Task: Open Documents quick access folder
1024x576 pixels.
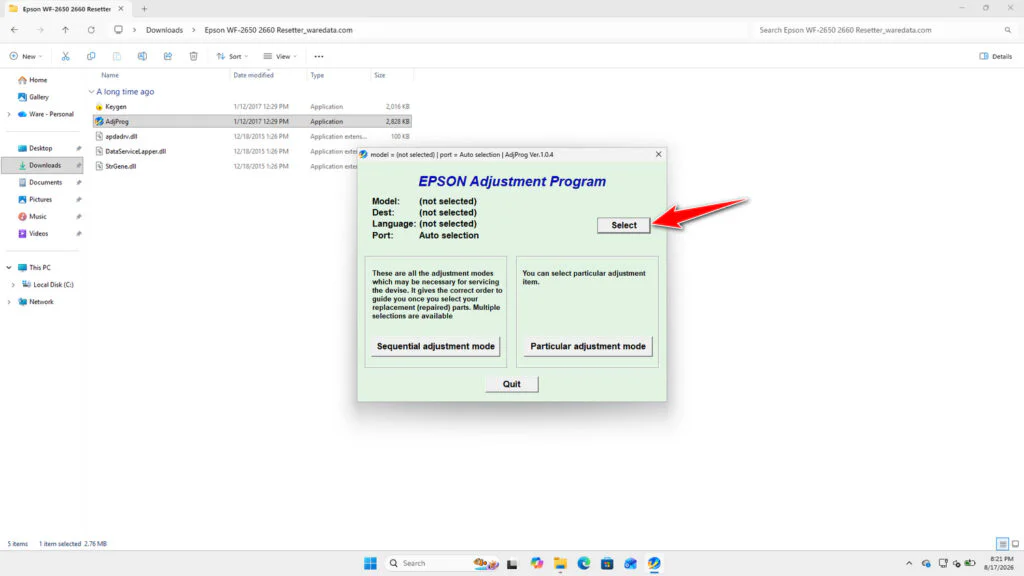Action: click(40, 182)
